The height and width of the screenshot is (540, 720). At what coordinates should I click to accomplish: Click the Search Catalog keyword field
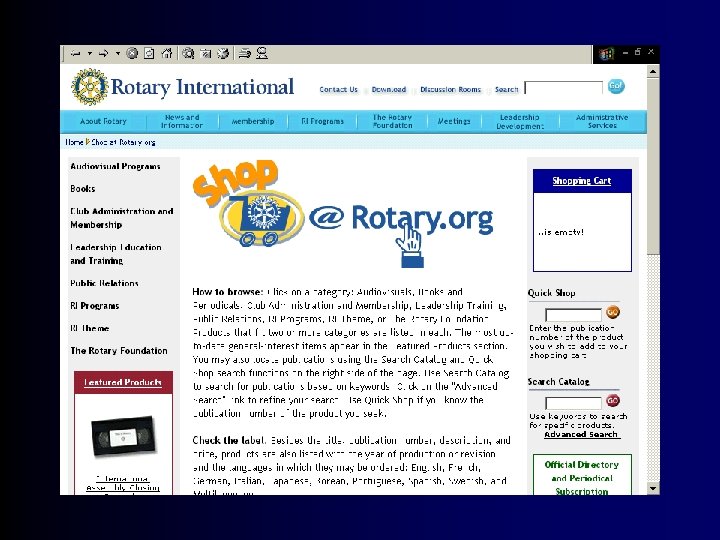pos(573,403)
